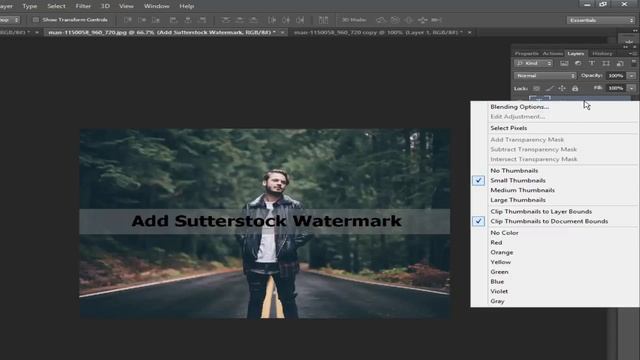Open the Auto-Select group dropdown in options bar
640x360 pixels.
[9, 20]
